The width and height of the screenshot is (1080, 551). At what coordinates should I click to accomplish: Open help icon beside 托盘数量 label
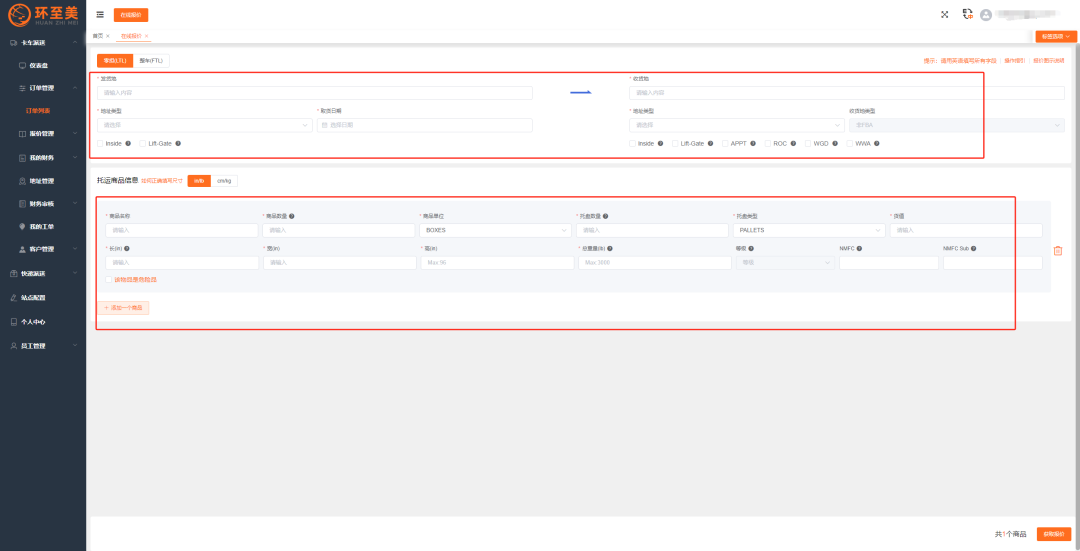tap(605, 216)
